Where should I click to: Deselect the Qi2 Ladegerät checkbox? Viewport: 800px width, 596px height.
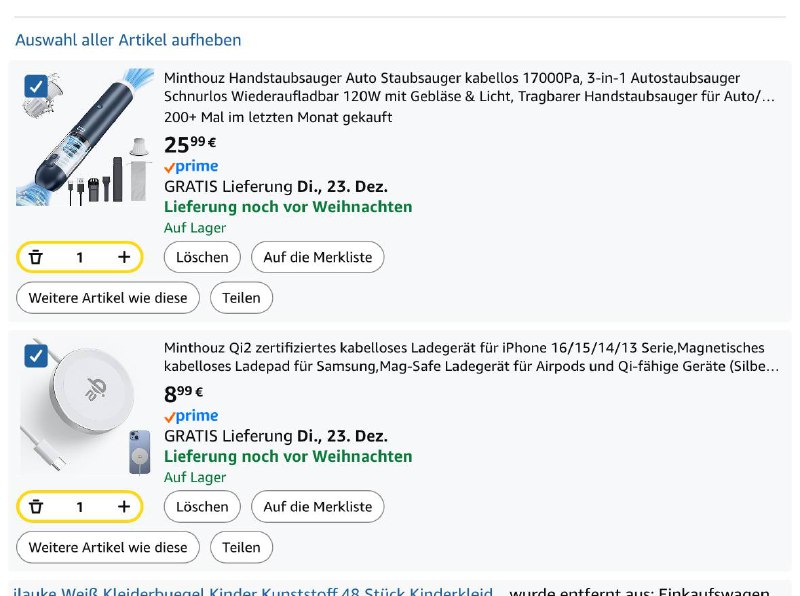point(37,355)
